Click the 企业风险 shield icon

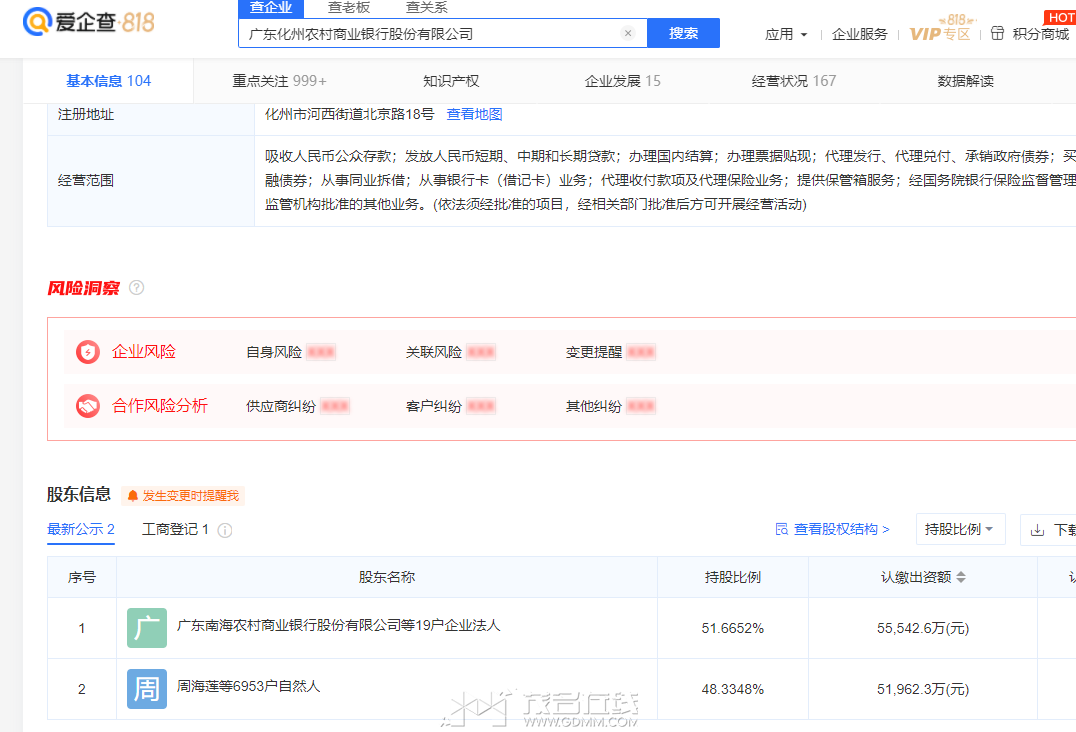click(x=88, y=352)
